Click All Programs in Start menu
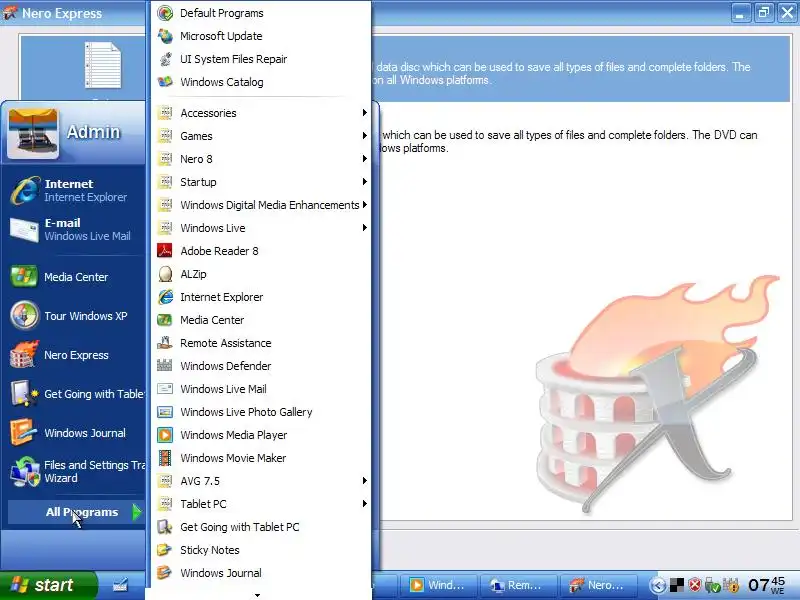Image resolution: width=800 pixels, height=600 pixels. [77, 512]
